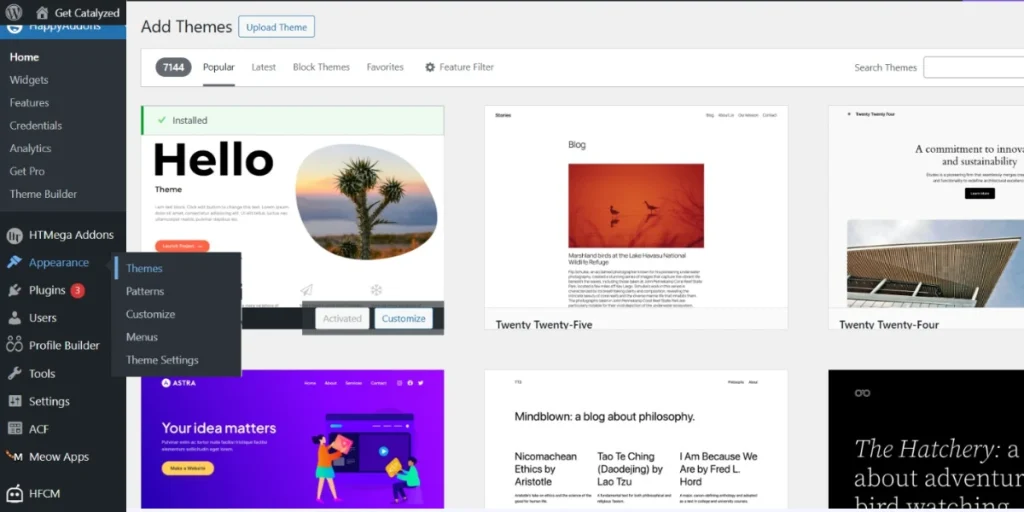This screenshot has width=1024, height=512.
Task: Switch to the Popular themes tab
Action: coord(219,67)
